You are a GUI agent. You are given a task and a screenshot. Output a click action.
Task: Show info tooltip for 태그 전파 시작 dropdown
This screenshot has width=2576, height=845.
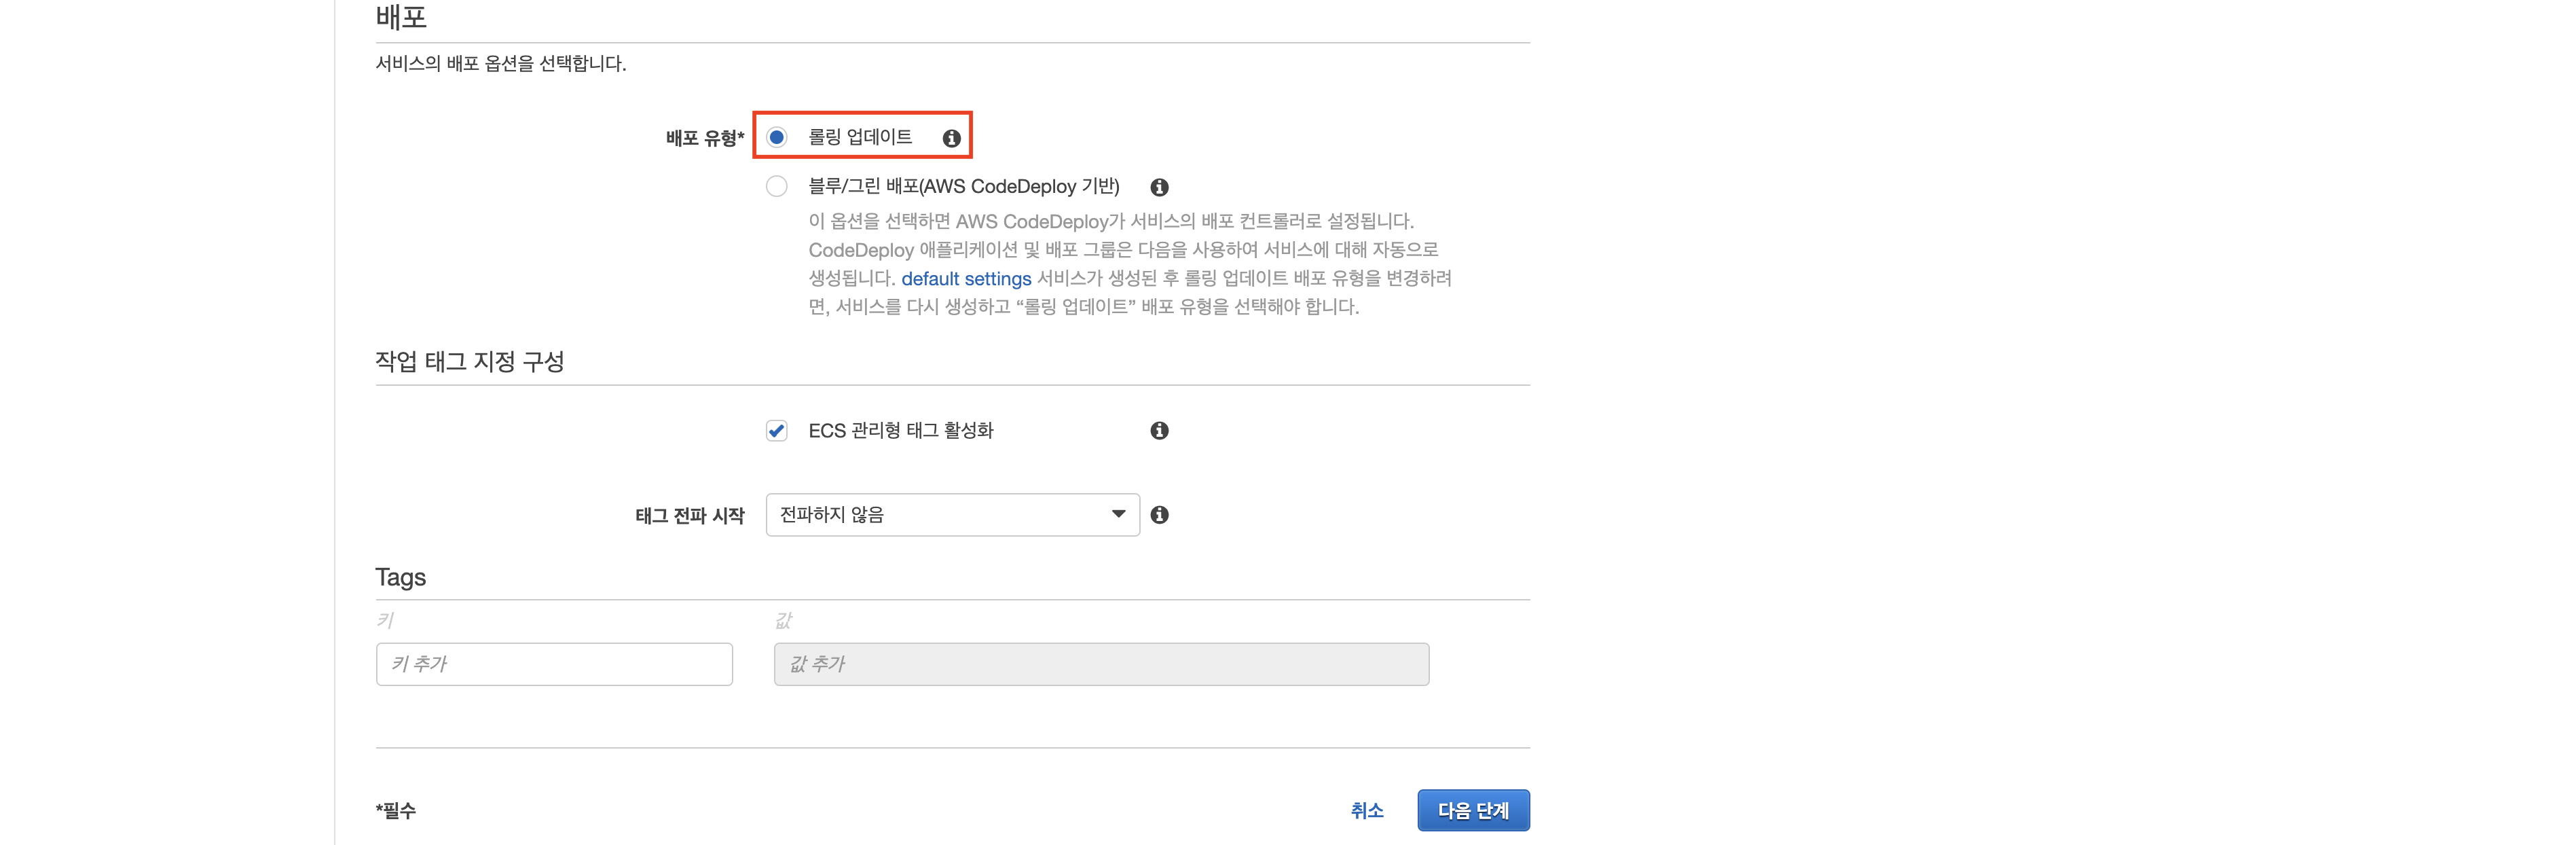point(1159,514)
